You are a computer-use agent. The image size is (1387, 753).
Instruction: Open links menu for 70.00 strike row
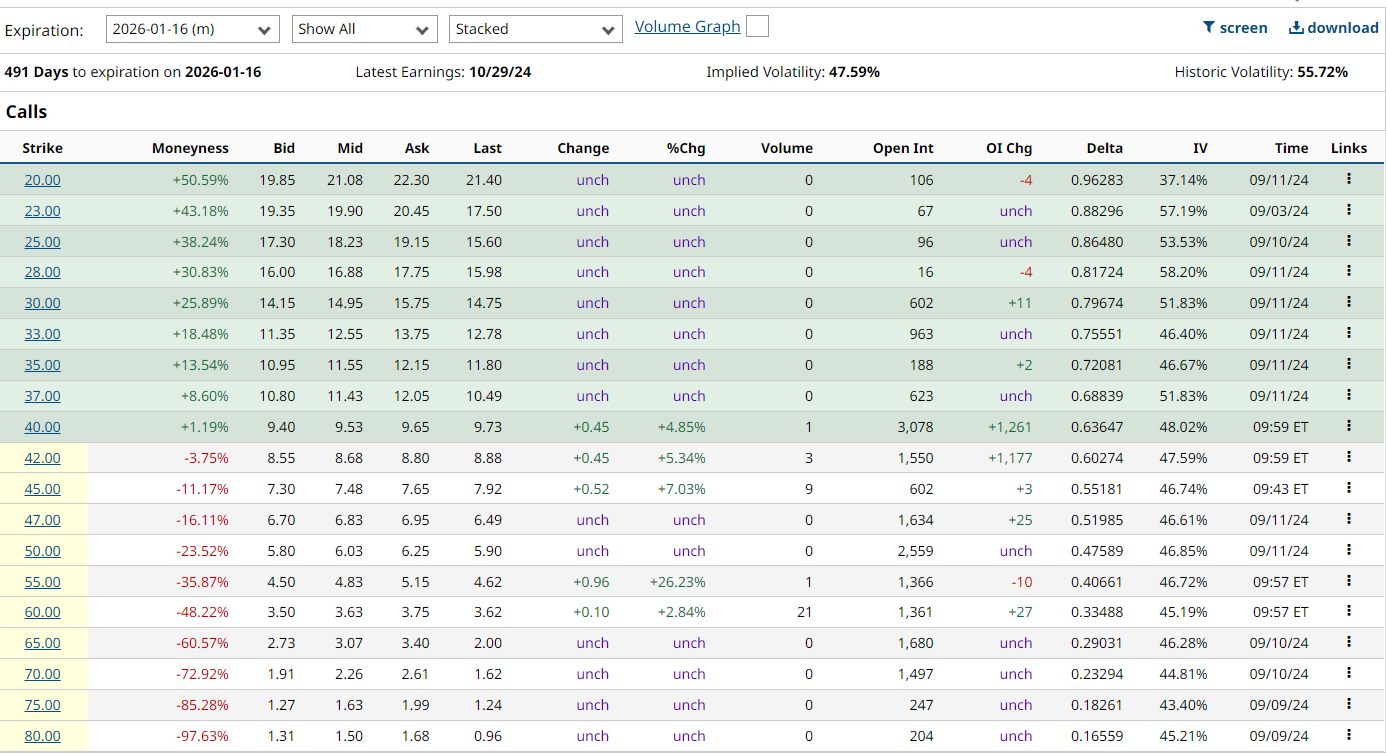1348,673
